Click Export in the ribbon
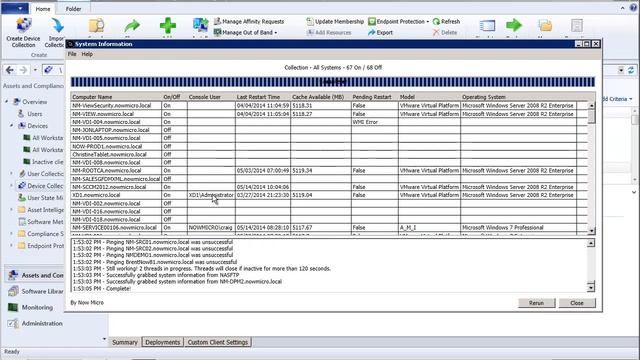The image size is (640, 360). [x=380, y=32]
